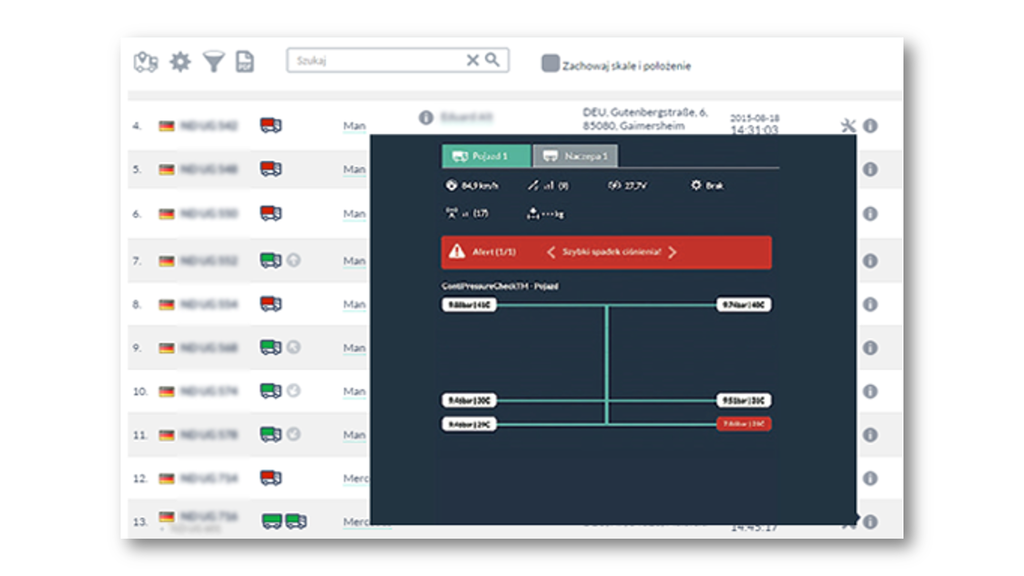This screenshot has width=1024, height=576.
Task: Open the Man link in row 9
Action: 355,348
